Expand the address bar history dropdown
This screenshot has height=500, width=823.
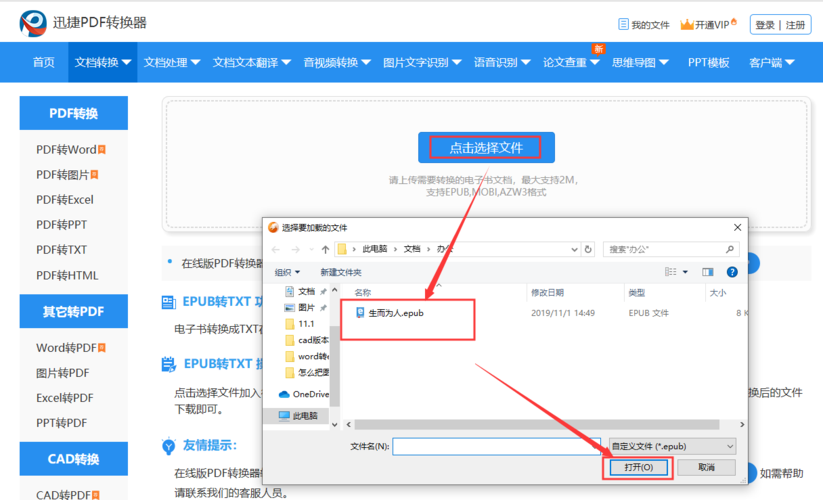(574, 249)
